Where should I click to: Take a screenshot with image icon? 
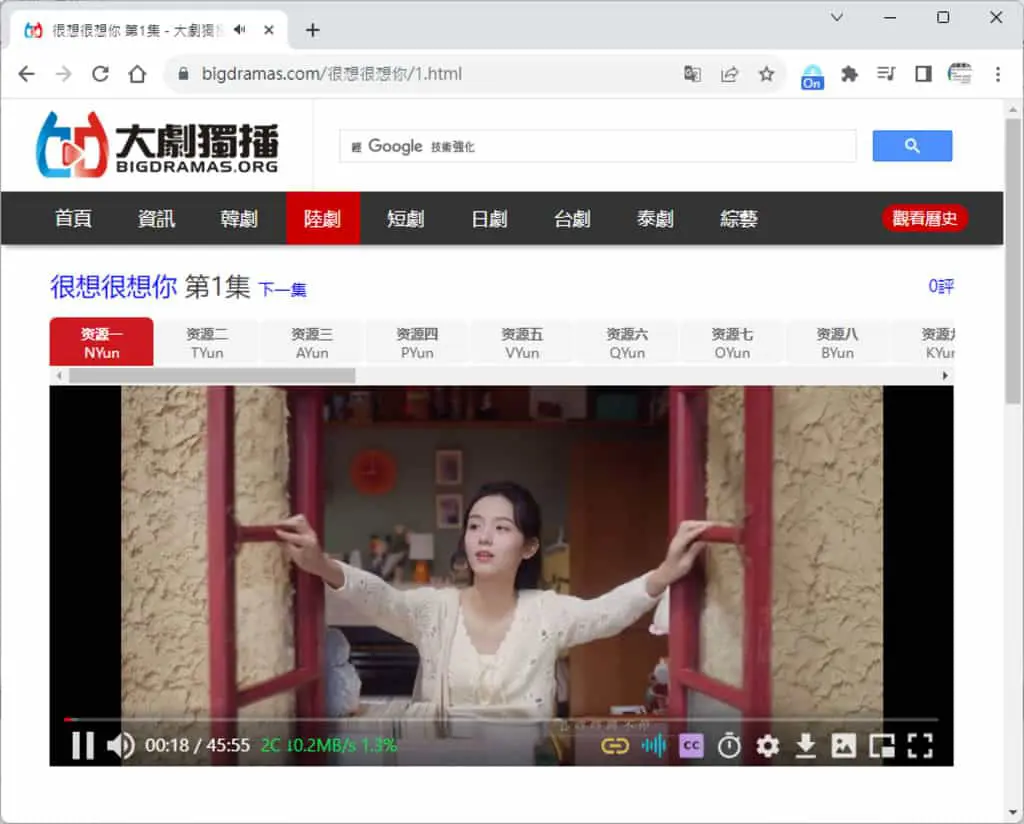(843, 745)
